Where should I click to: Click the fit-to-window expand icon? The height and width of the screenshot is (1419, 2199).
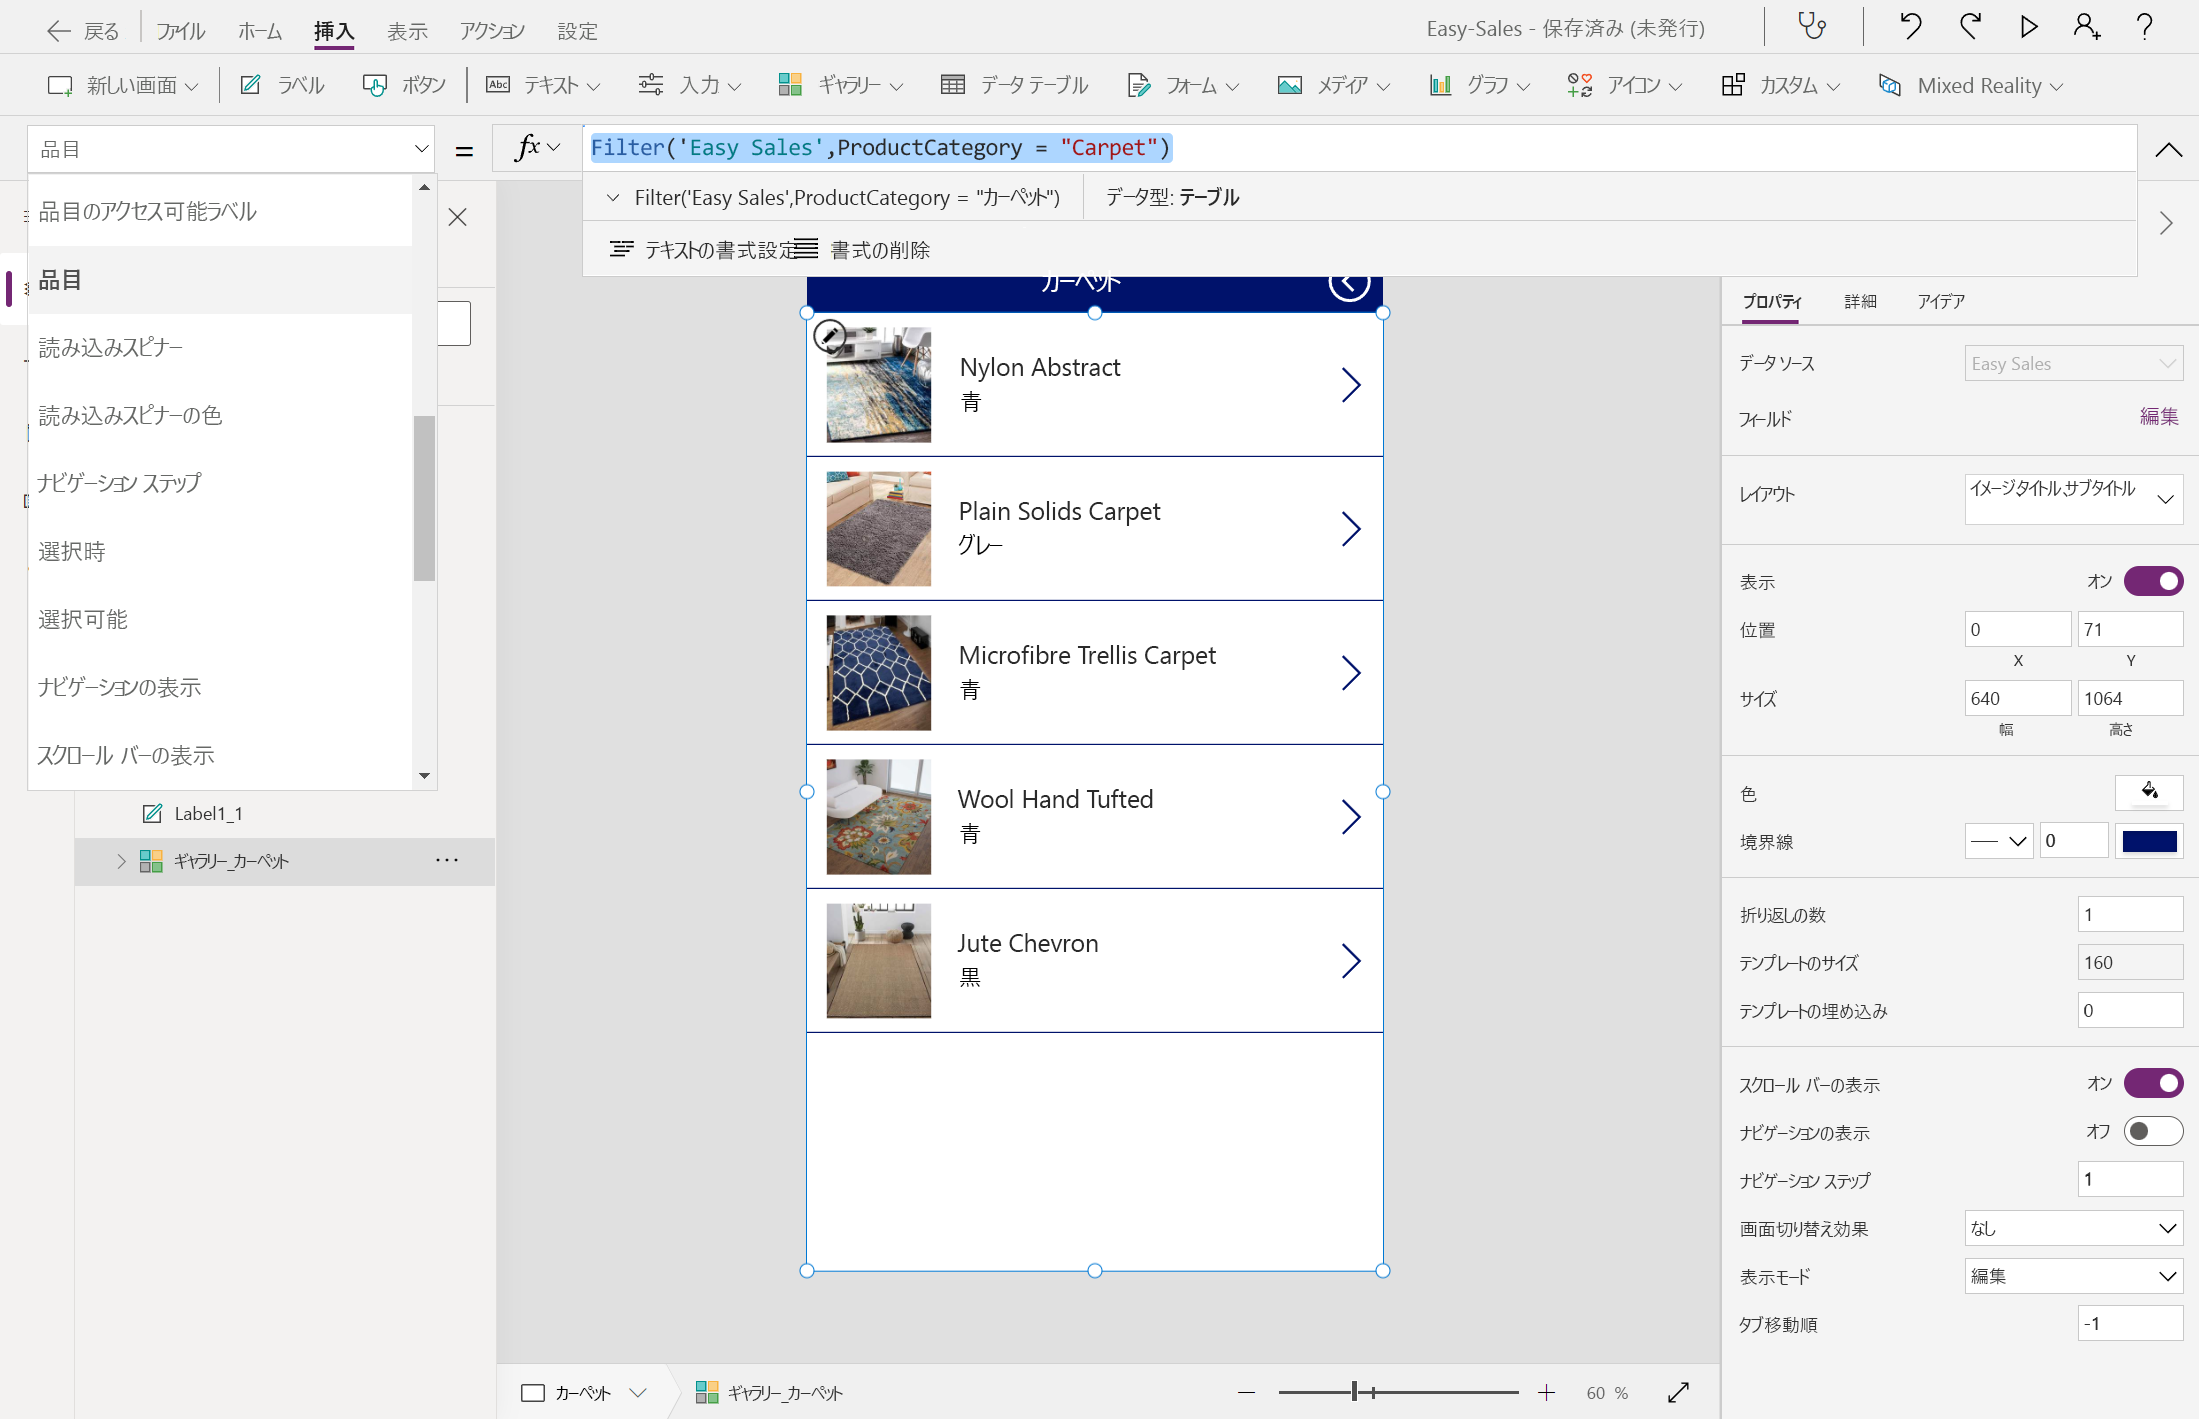[1678, 1392]
